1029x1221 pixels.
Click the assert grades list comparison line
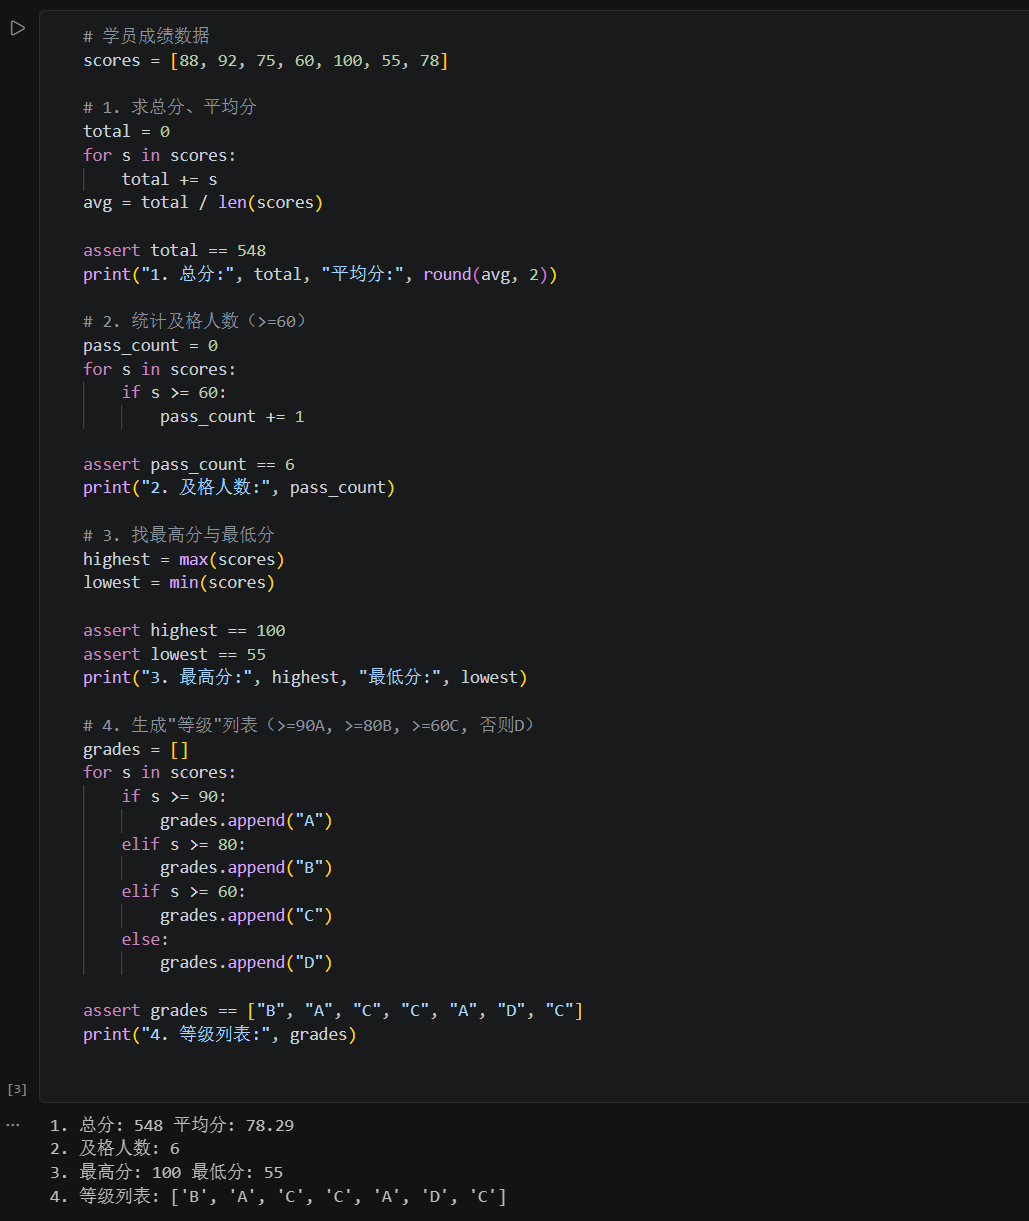(x=333, y=1010)
